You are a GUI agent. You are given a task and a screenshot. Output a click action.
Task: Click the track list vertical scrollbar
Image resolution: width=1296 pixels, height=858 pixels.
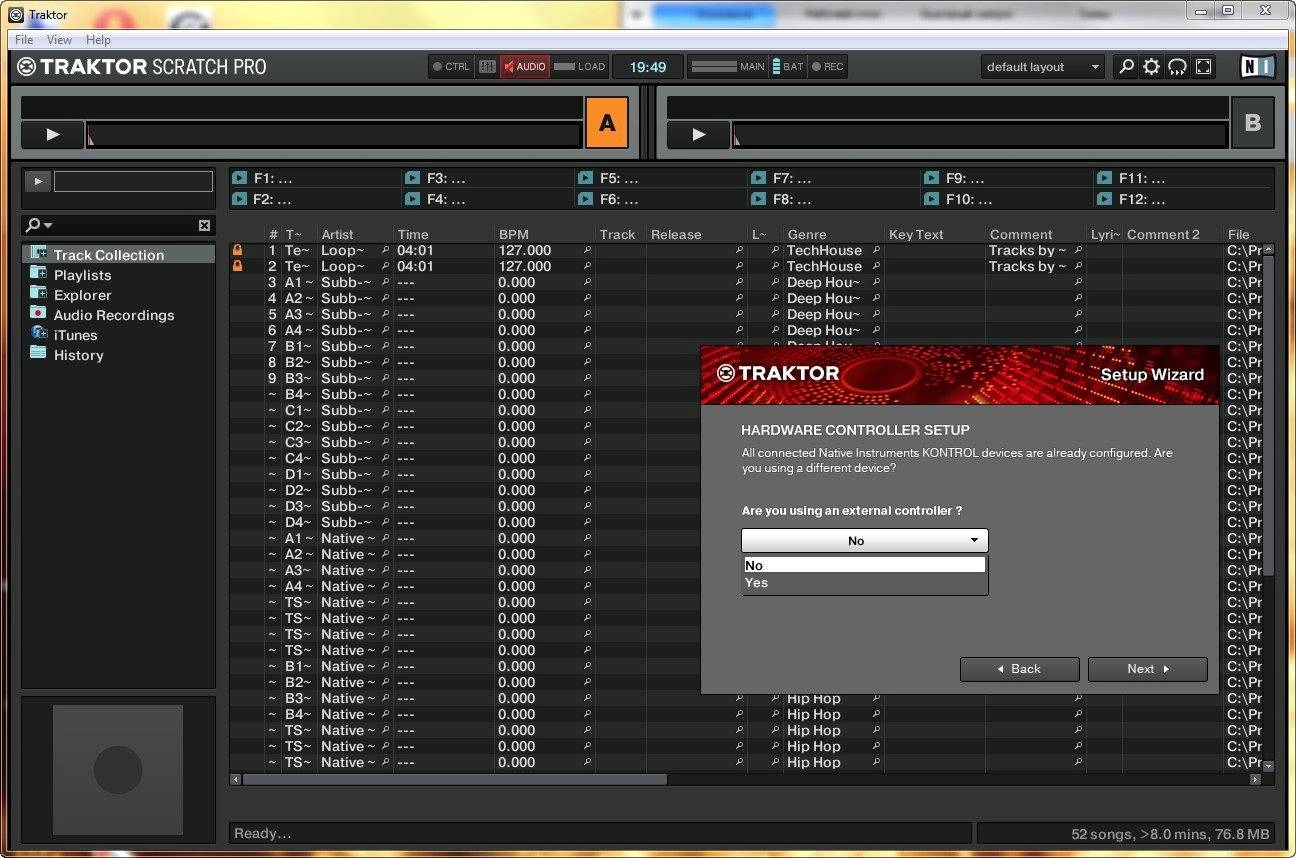(1268, 415)
